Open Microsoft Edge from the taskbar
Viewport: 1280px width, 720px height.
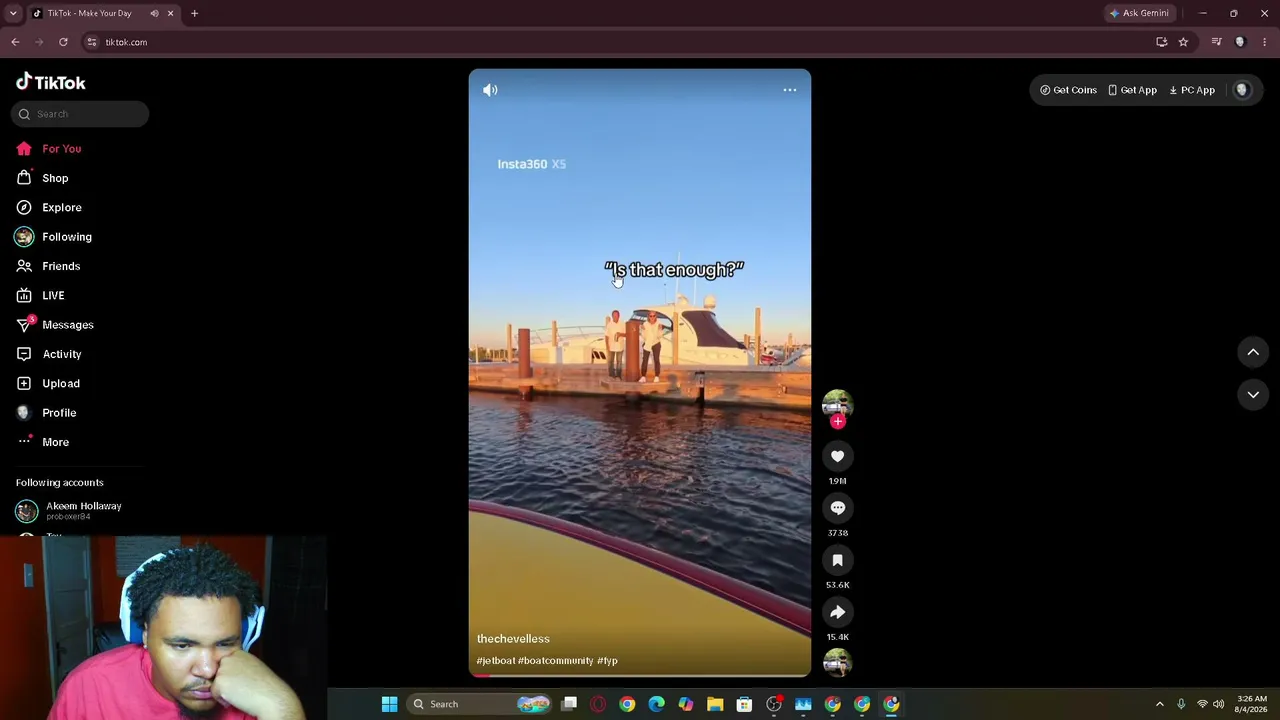(x=656, y=704)
